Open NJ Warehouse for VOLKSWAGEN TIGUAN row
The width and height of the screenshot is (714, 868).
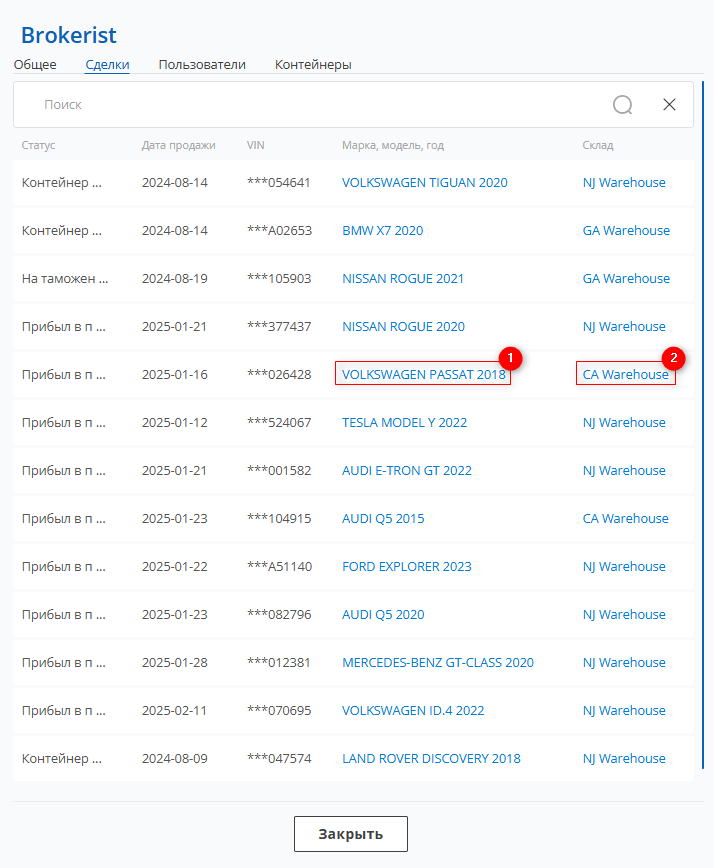624,183
